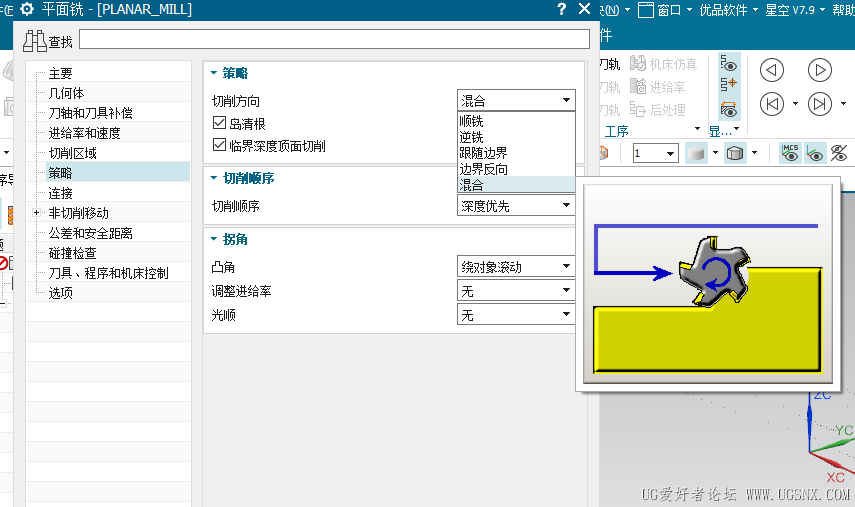Select 主要 in the navigation tree
This screenshot has width=855, height=507.
tap(61, 73)
